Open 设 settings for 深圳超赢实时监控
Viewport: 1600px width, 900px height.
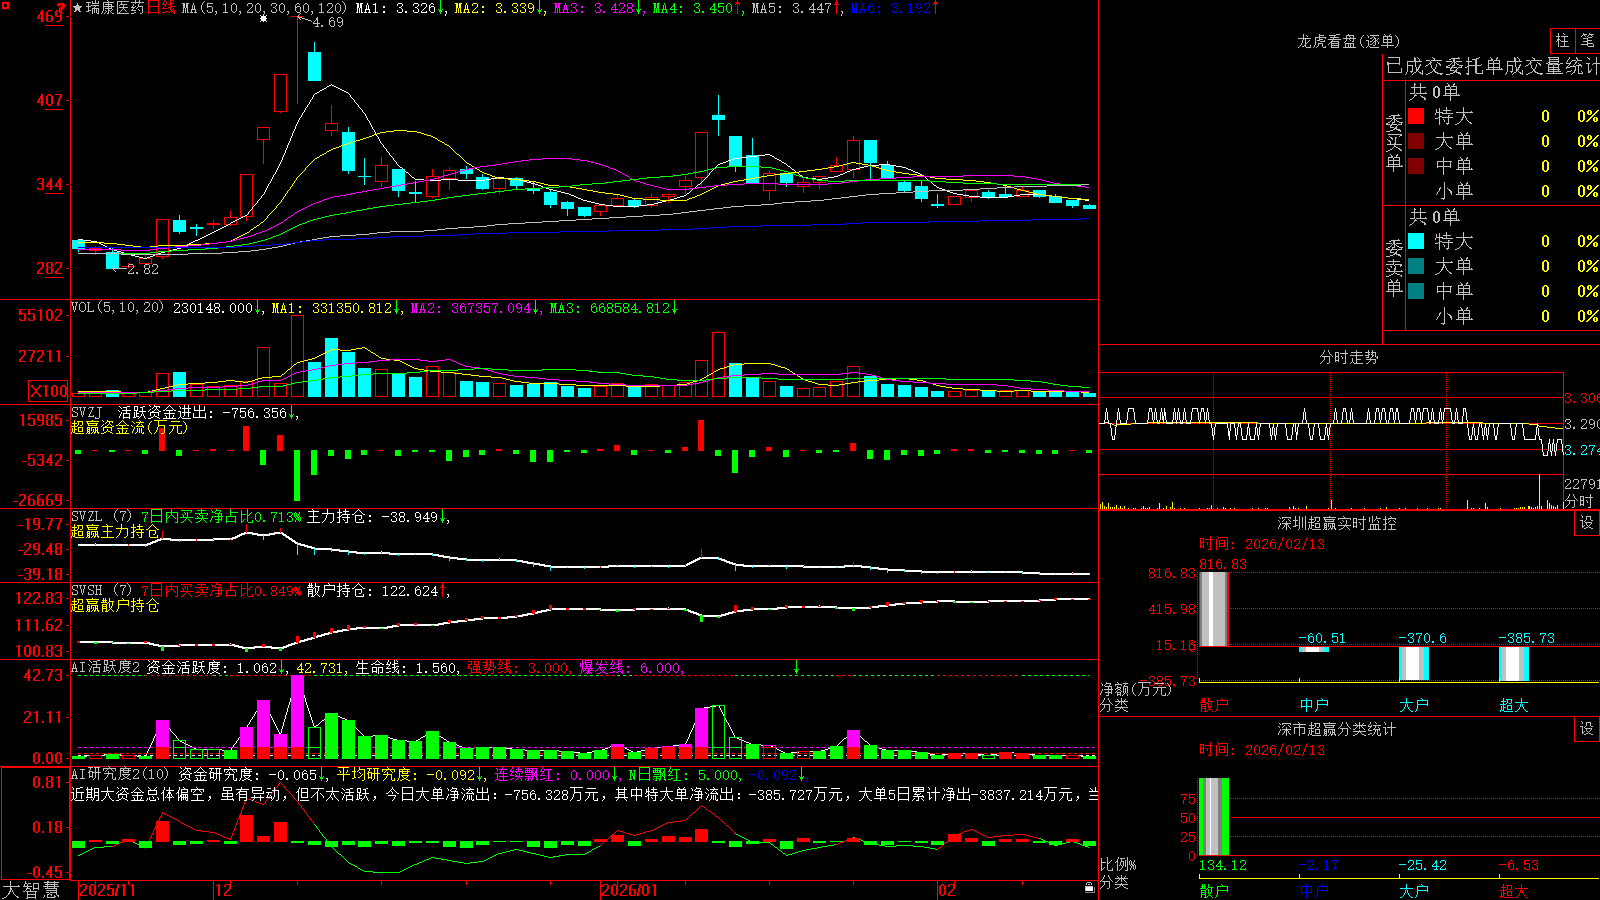coord(1587,523)
